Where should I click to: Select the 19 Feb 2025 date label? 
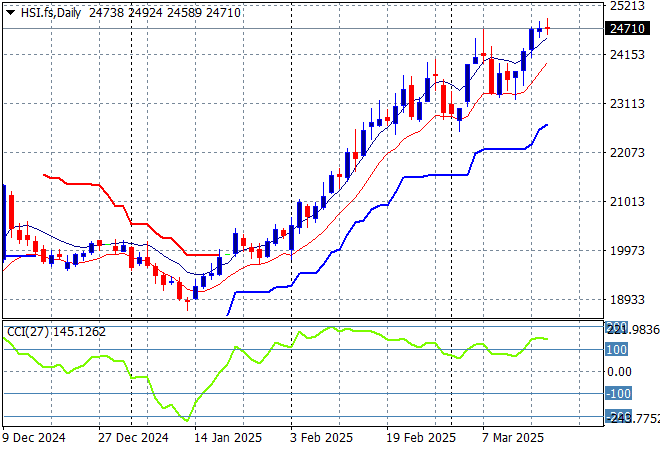[418, 437]
